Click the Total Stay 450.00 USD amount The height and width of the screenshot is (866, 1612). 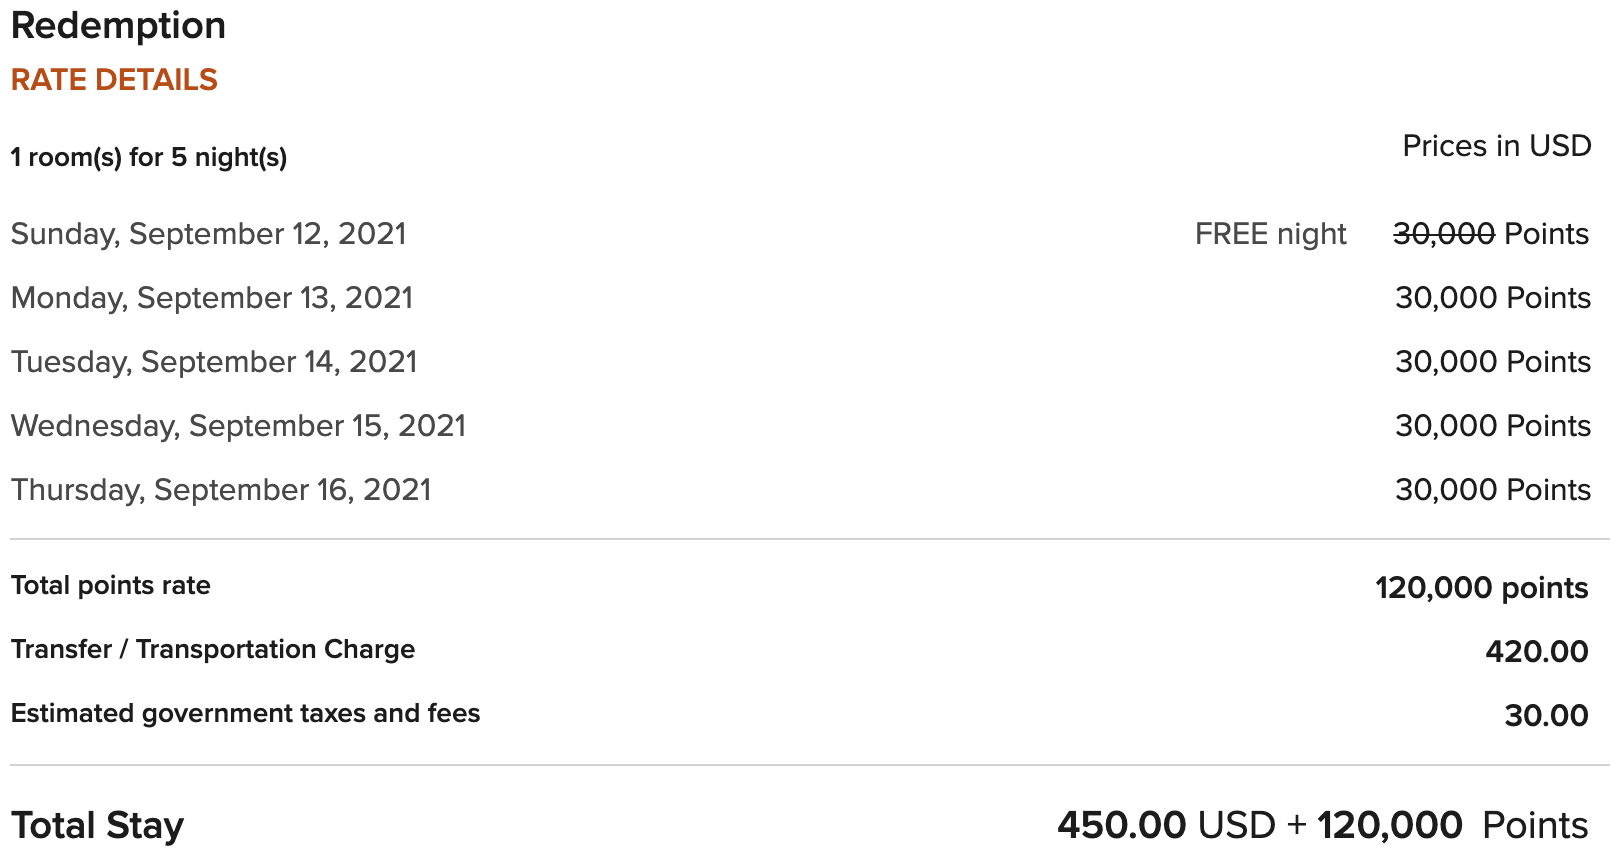[1166, 826]
